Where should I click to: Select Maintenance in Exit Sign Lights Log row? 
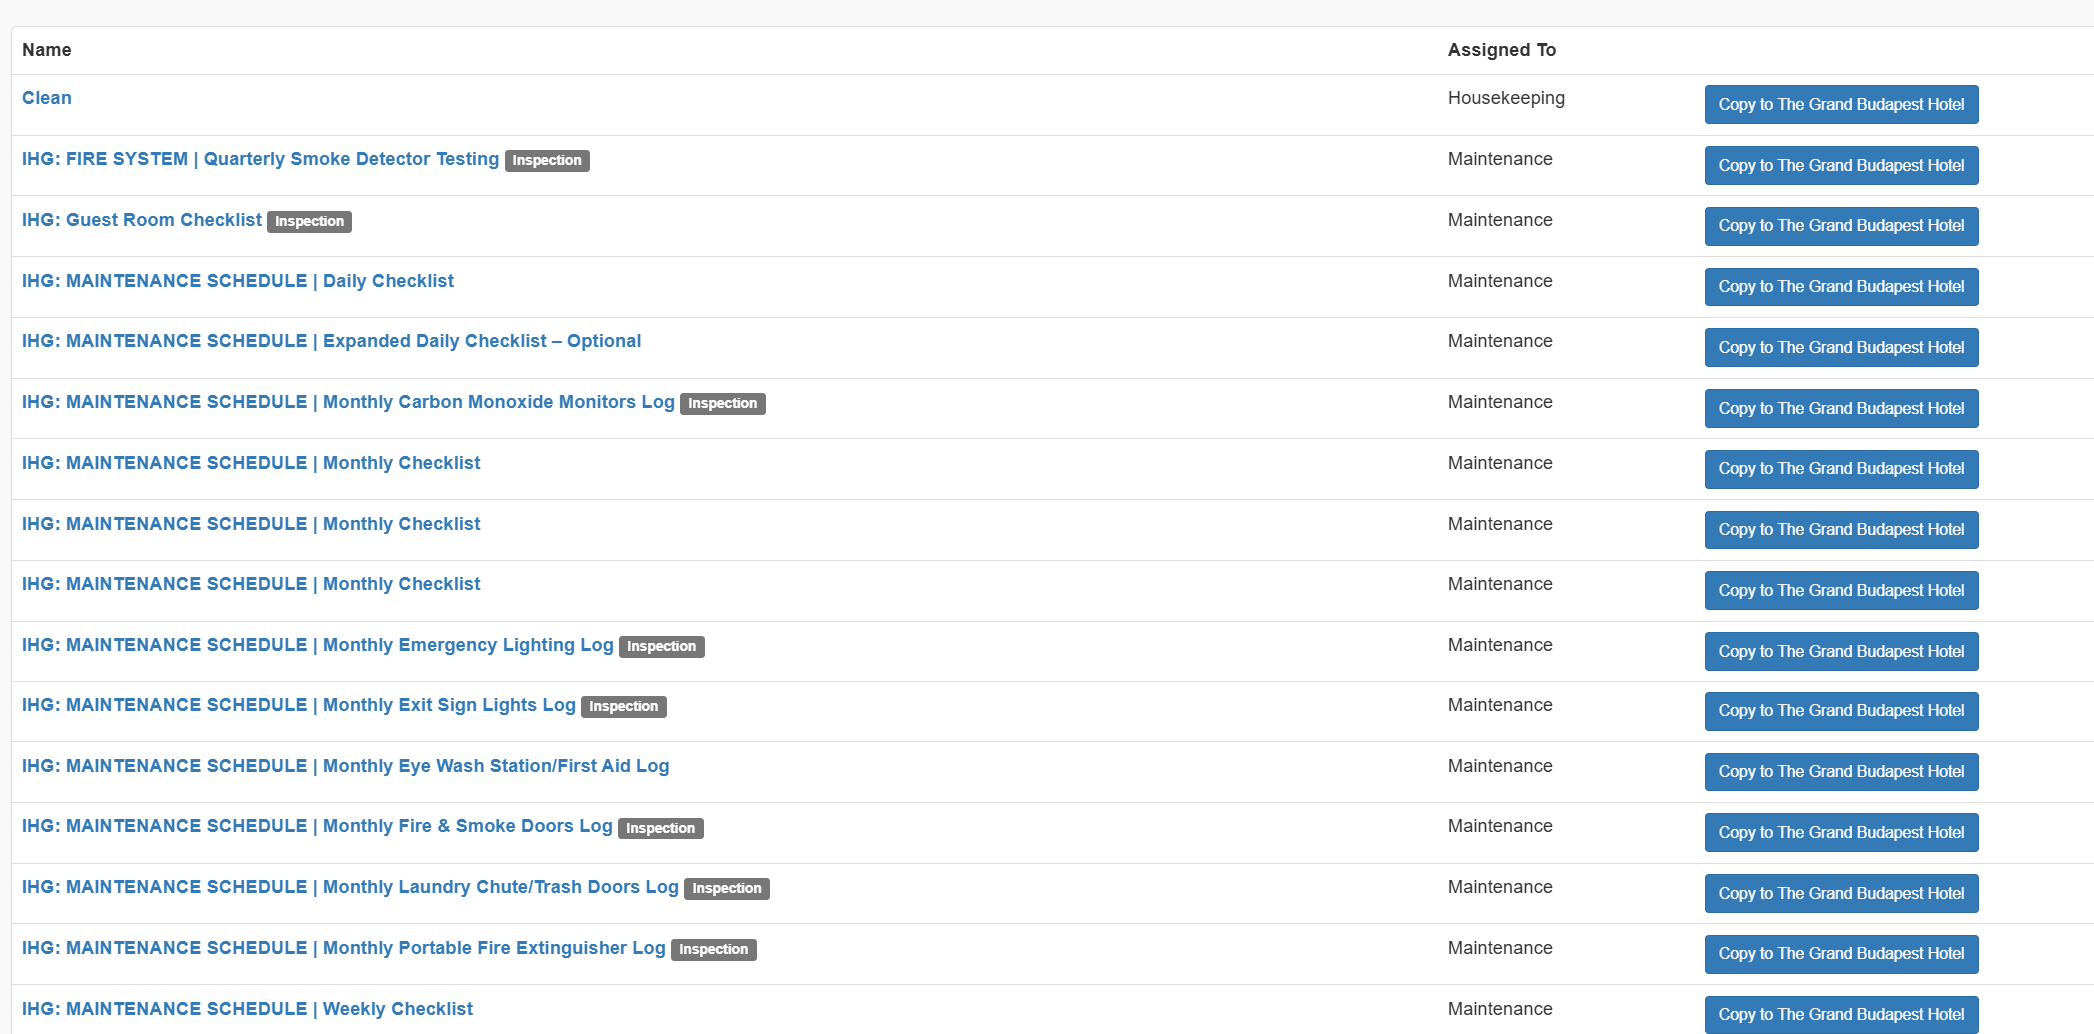(1500, 705)
